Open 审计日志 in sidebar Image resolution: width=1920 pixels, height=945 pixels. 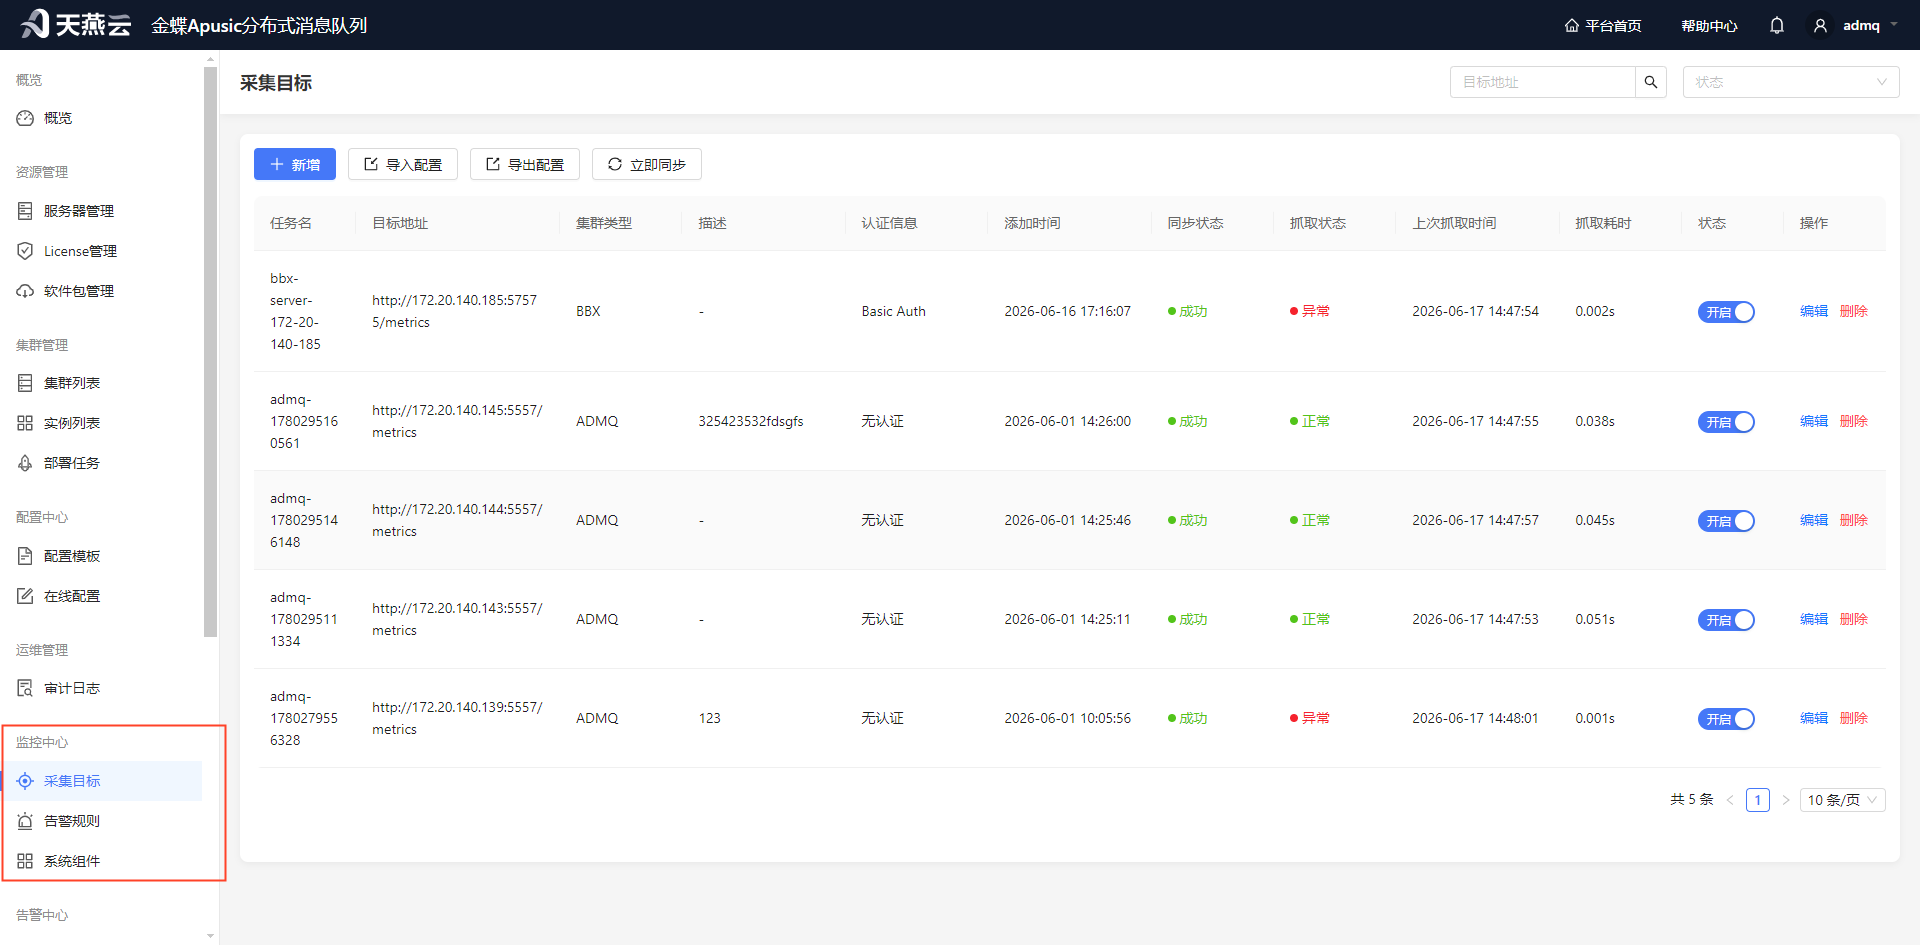pos(71,688)
